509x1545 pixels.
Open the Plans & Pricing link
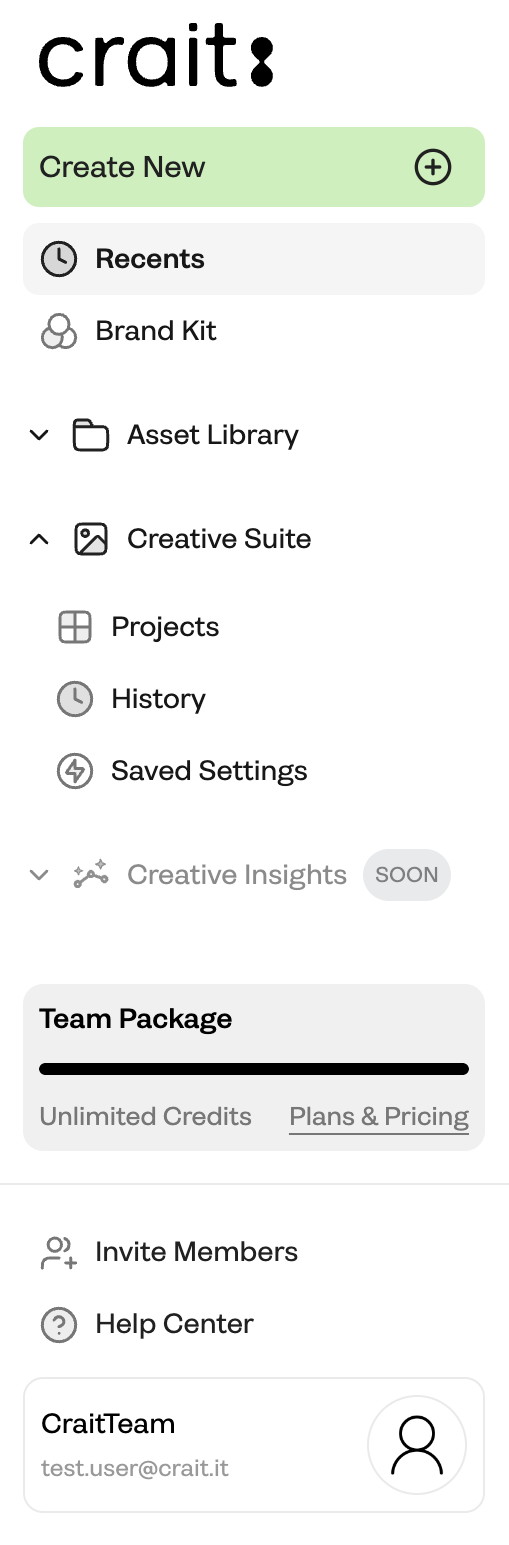coord(379,1116)
